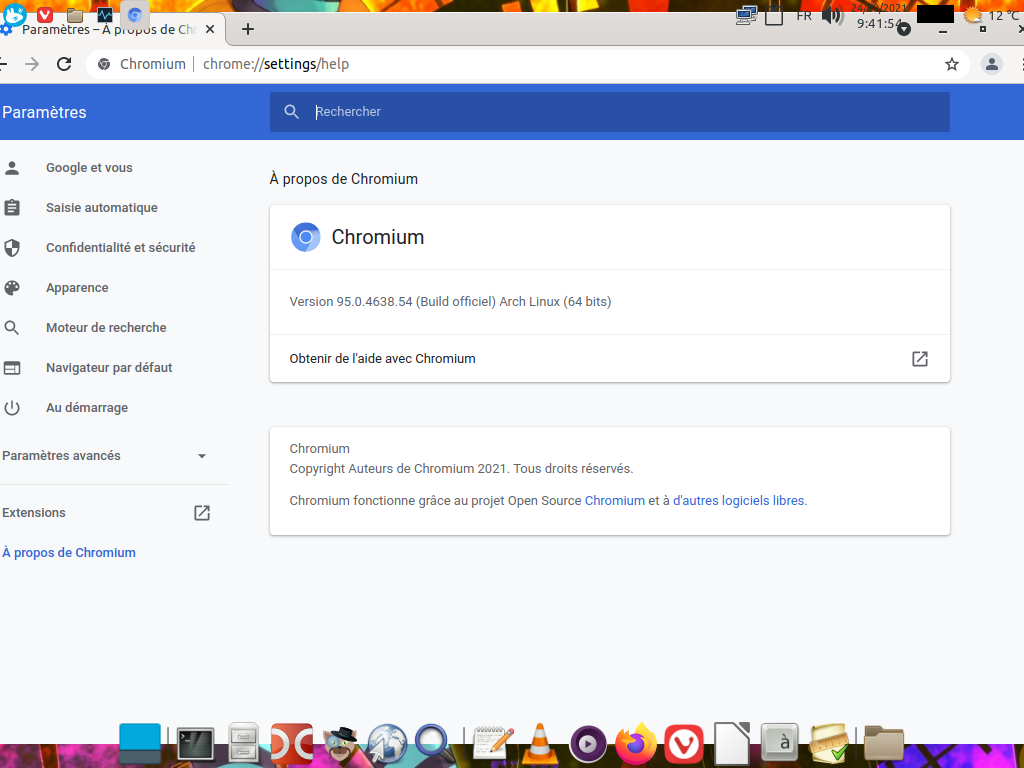
Task: Launch Firefox from the dock
Action: coord(635,743)
